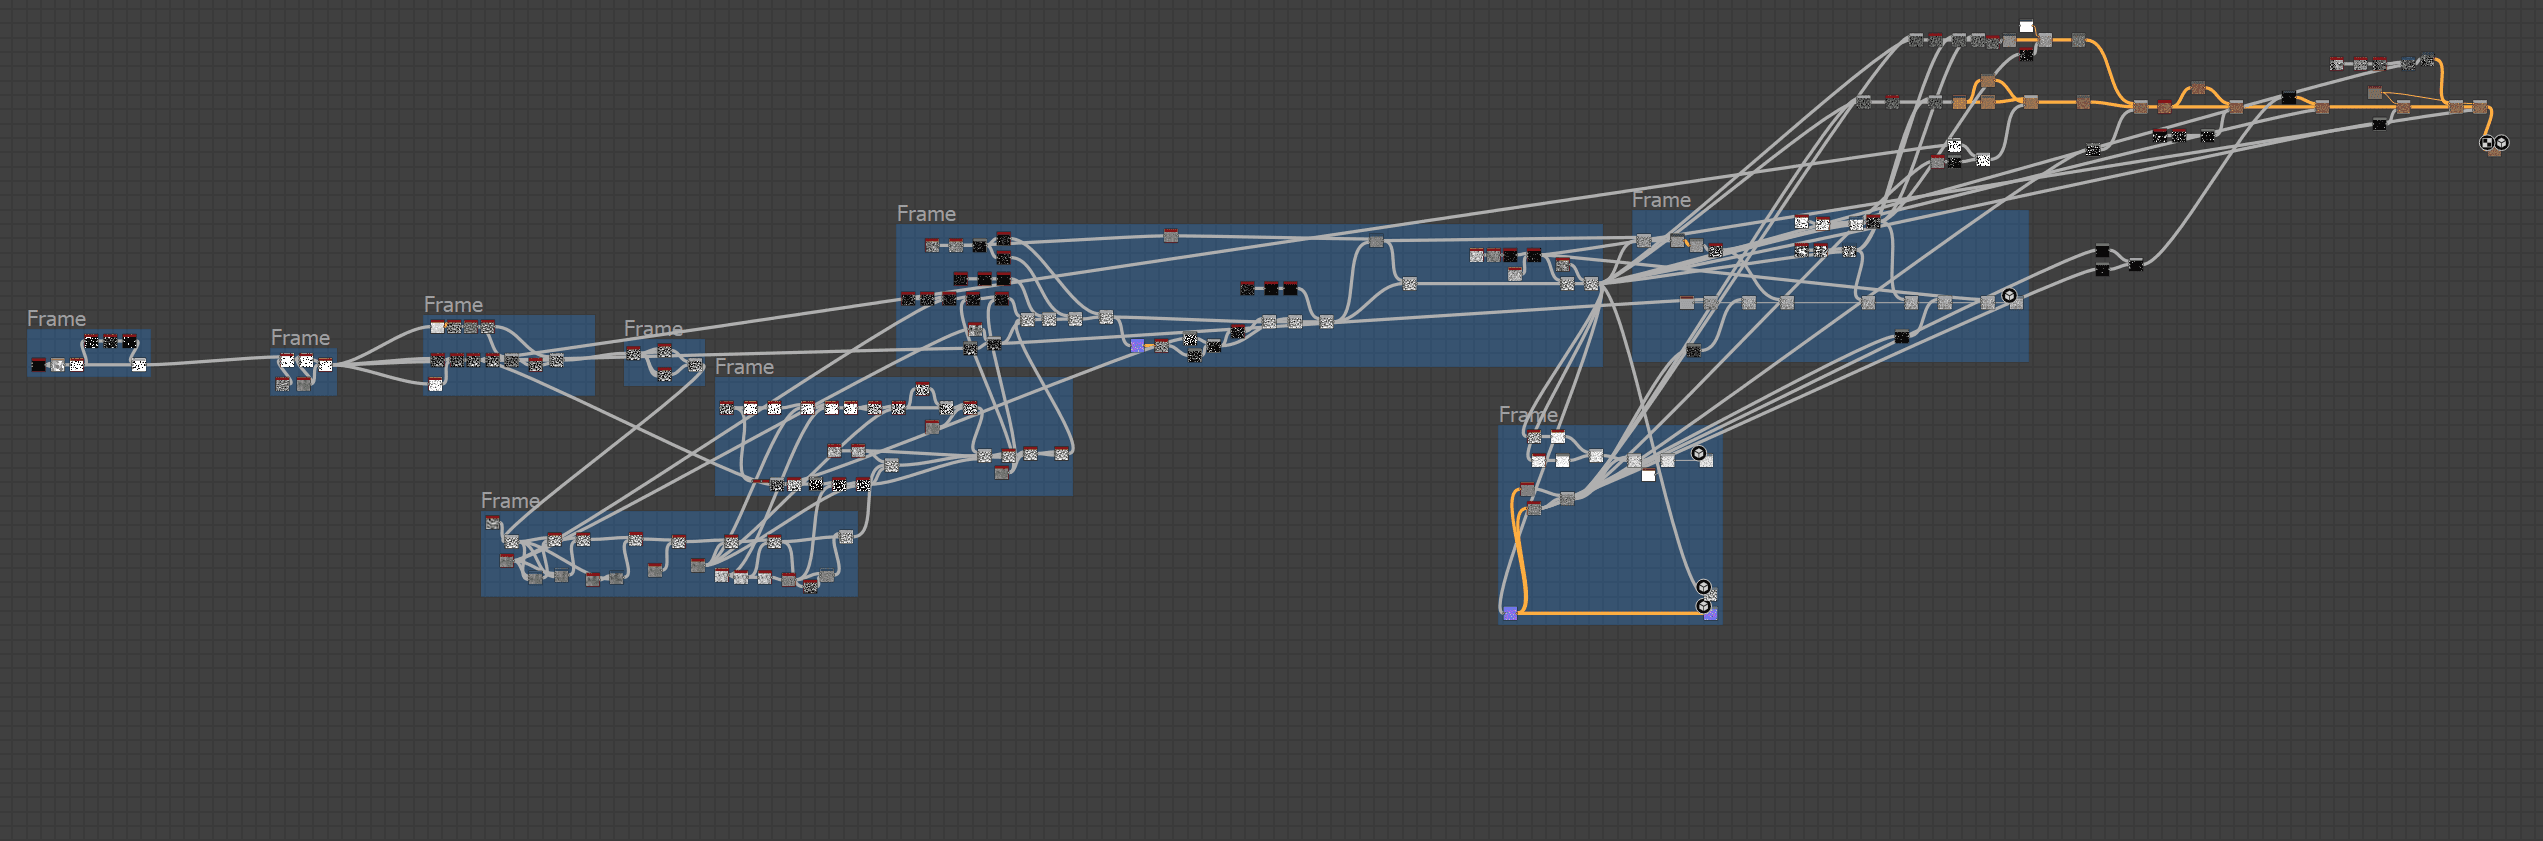2543x841 pixels.
Task: Click the thick horizontal orange wire between purple nodes
Action: (1610, 613)
